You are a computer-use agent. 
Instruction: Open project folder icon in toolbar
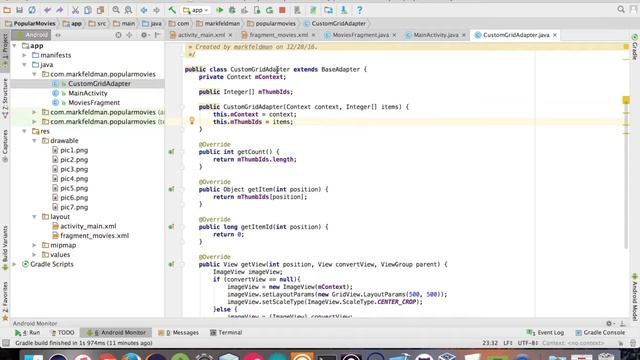(x=7, y=10)
